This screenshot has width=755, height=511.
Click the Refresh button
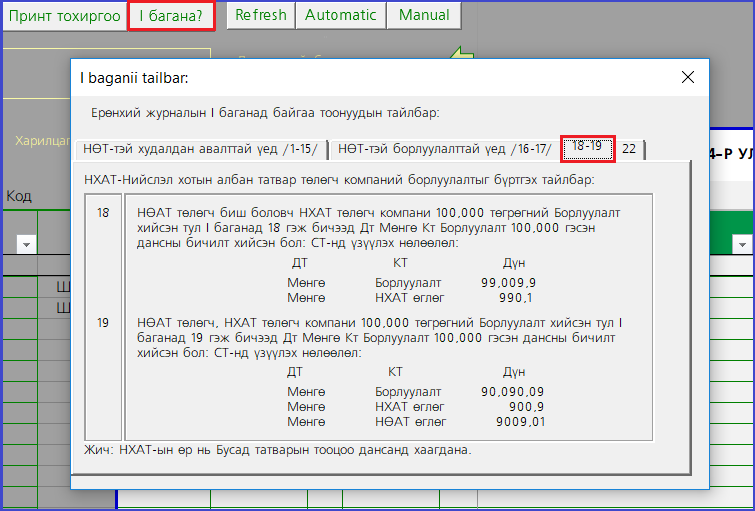260,15
